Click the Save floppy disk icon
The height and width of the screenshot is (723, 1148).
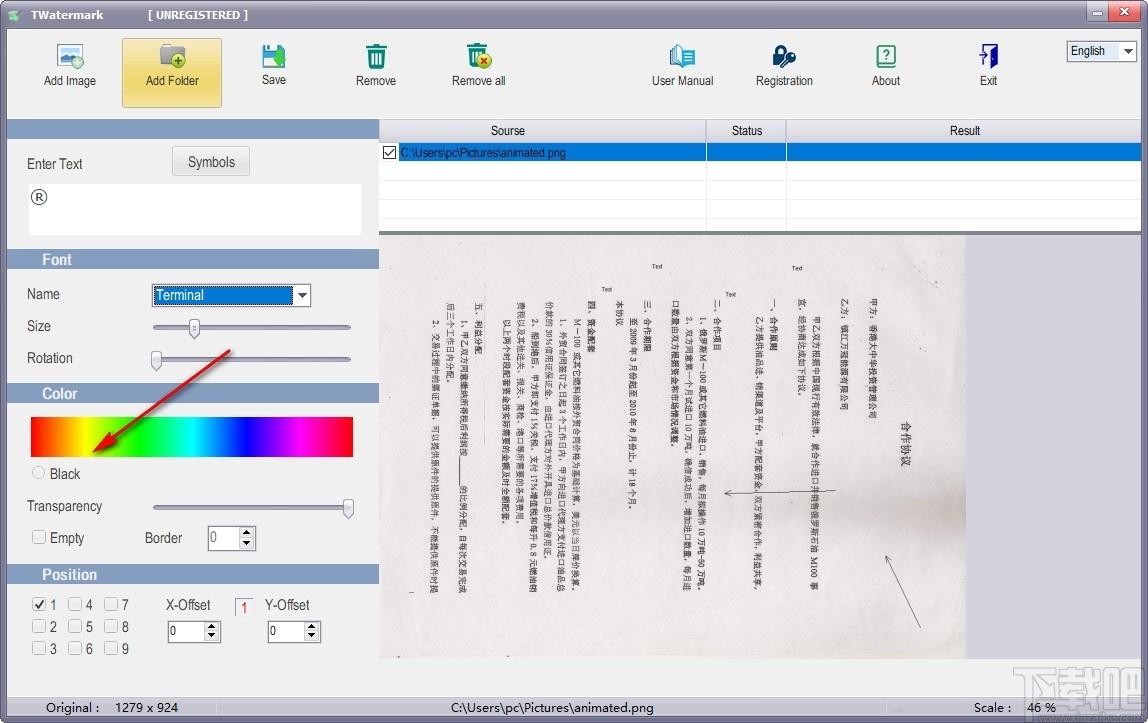pyautogui.click(x=274, y=56)
